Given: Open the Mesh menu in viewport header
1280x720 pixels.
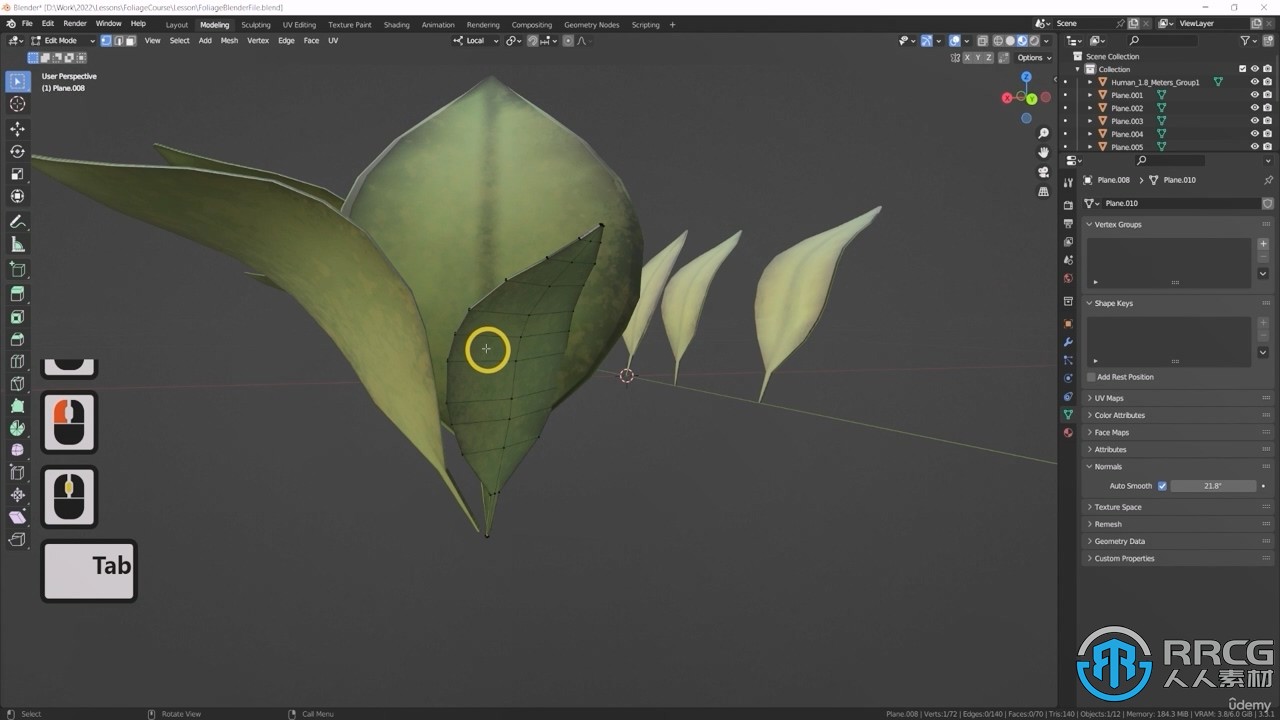Looking at the screenshot, I should (229, 41).
